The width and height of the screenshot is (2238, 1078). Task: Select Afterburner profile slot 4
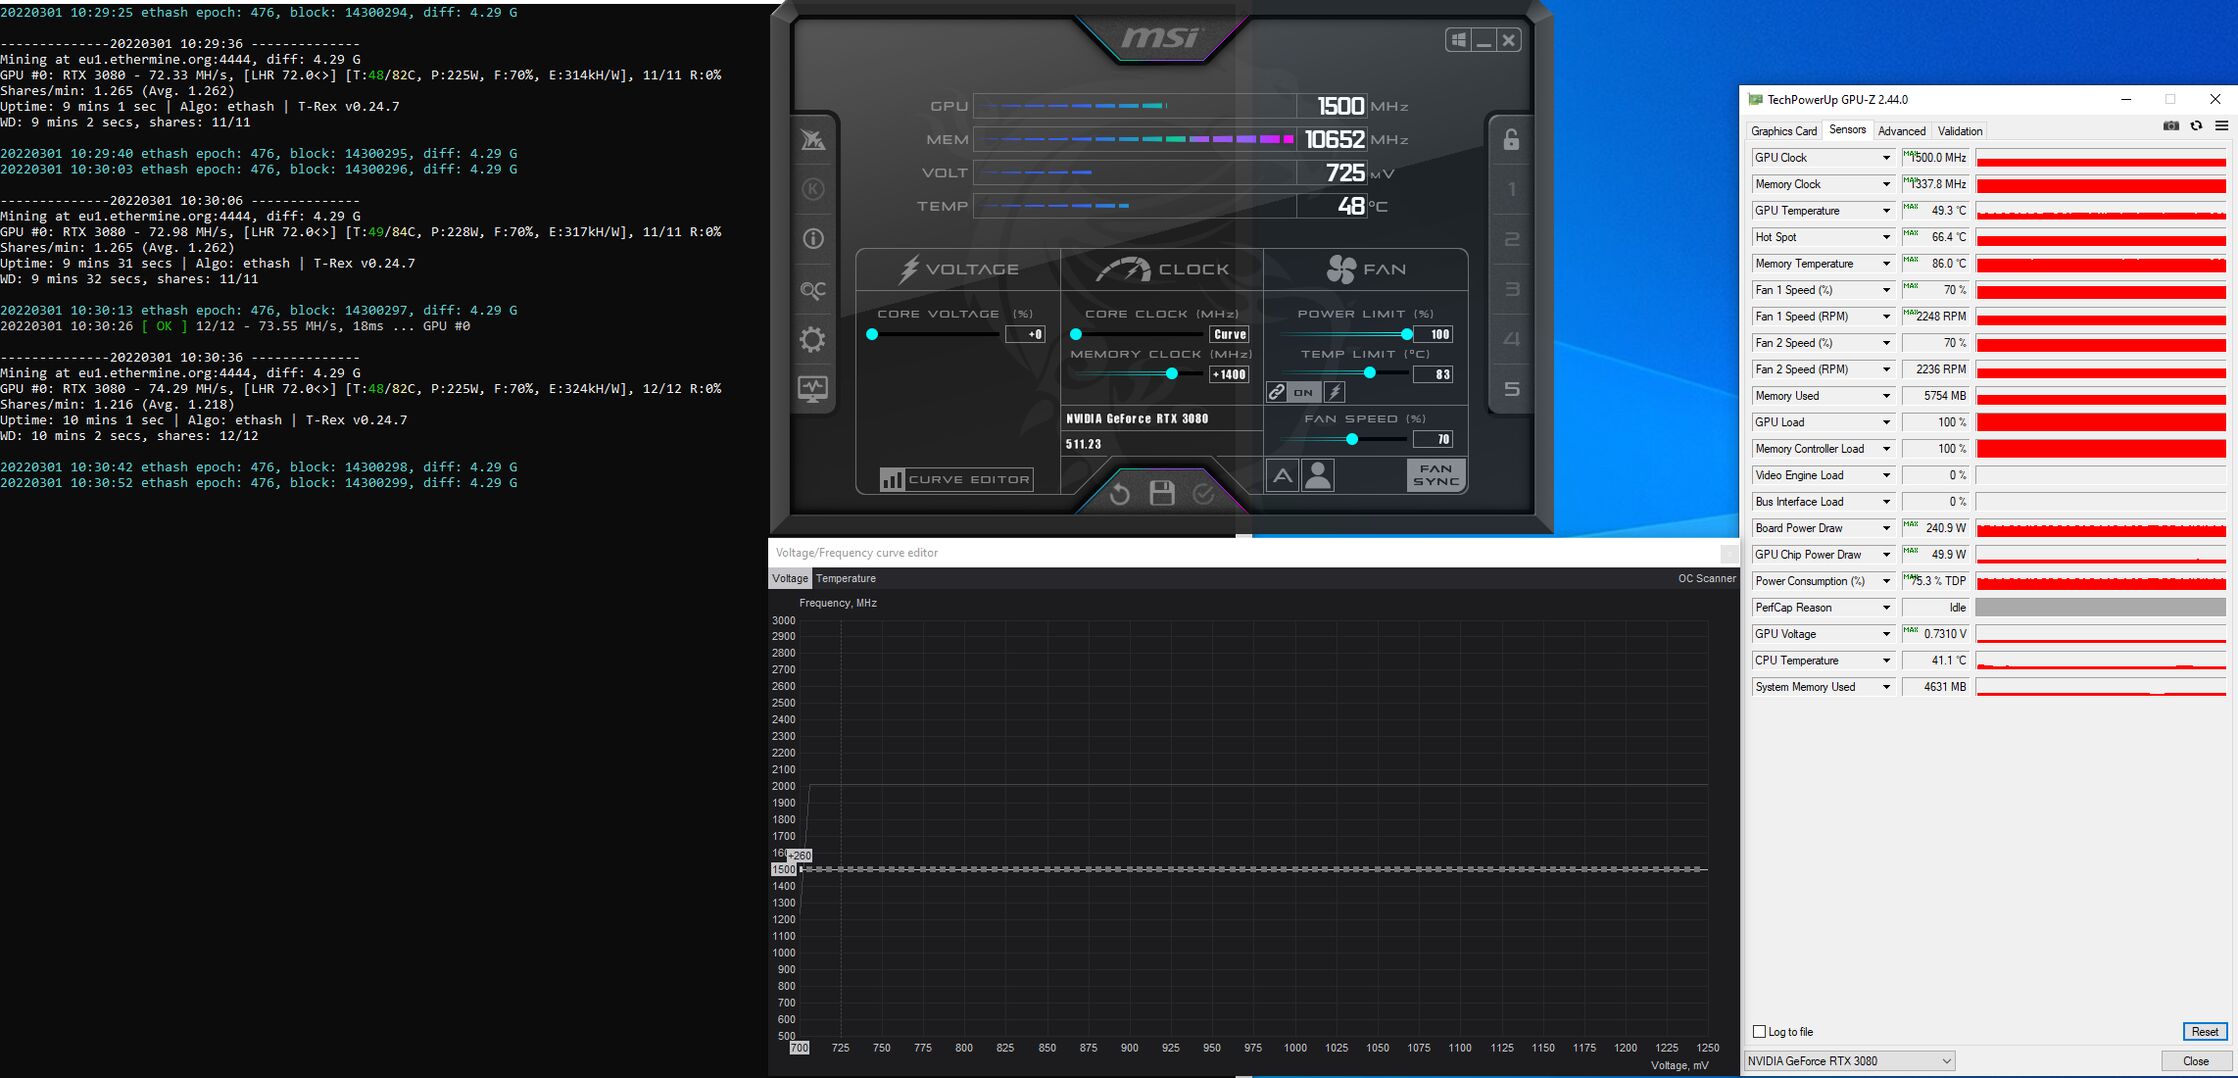point(1511,339)
